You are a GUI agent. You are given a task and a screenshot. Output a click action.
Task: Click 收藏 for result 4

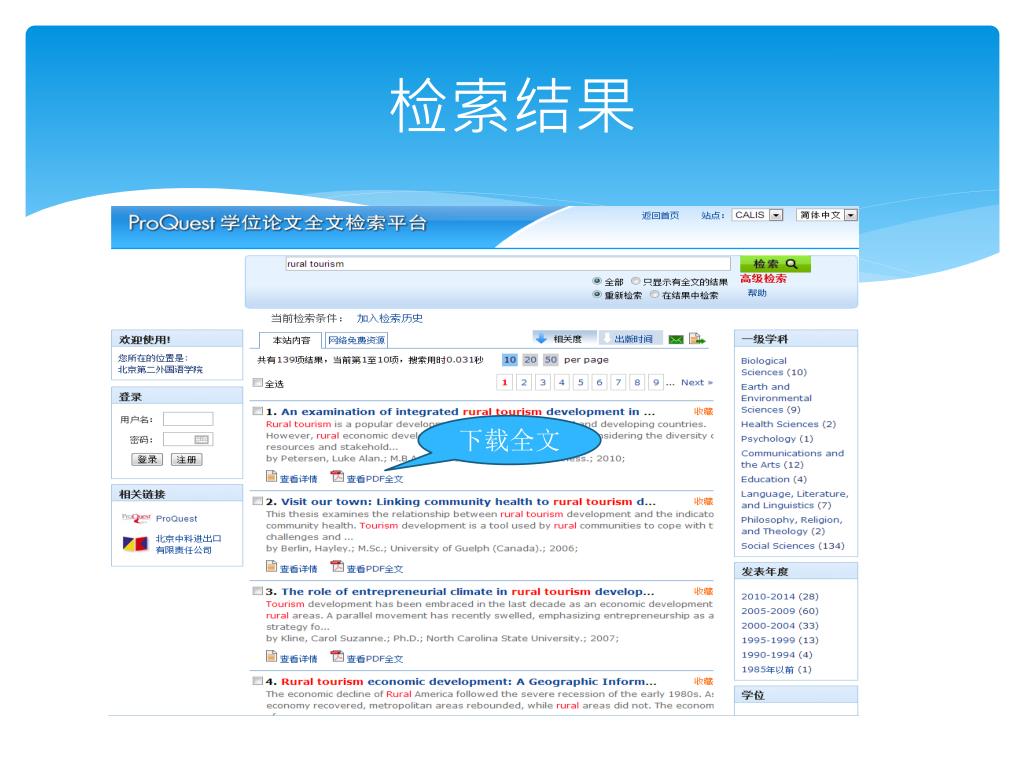703,681
